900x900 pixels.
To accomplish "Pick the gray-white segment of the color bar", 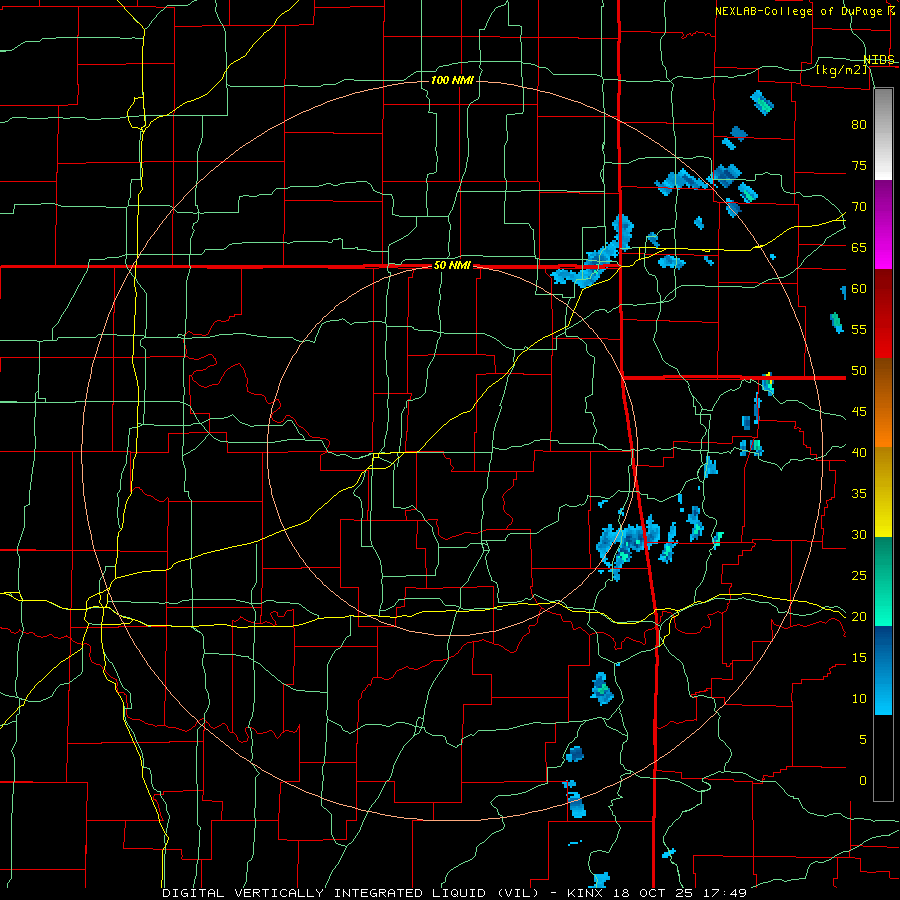I will (x=883, y=134).
